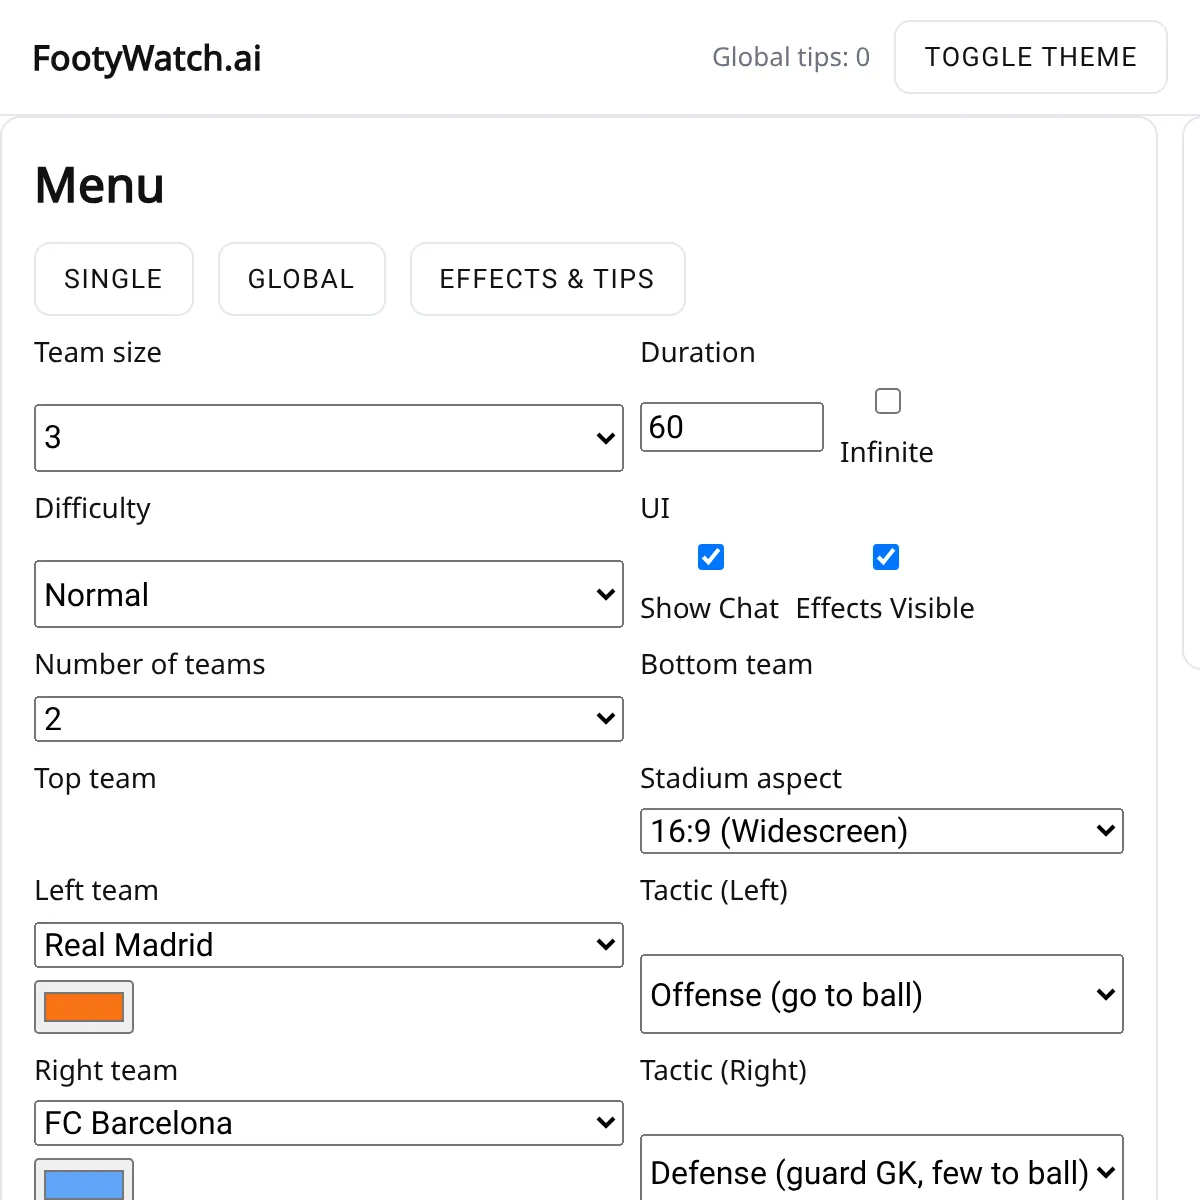This screenshot has width=1200, height=1200.
Task: Open the Global tab
Action: 301,279
